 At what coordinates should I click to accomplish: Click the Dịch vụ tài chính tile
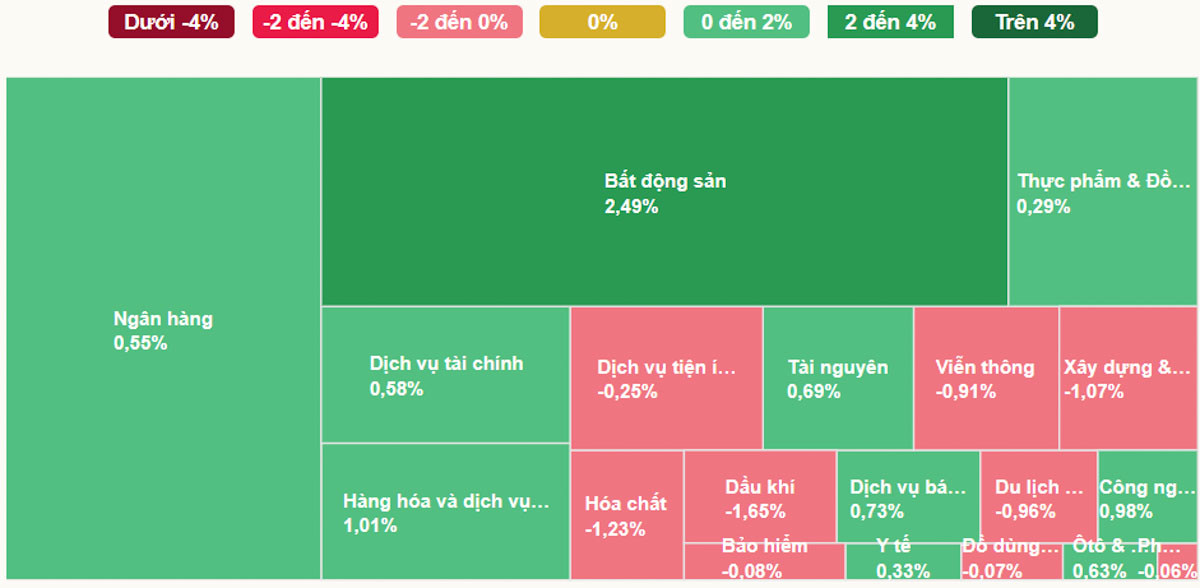point(445,375)
